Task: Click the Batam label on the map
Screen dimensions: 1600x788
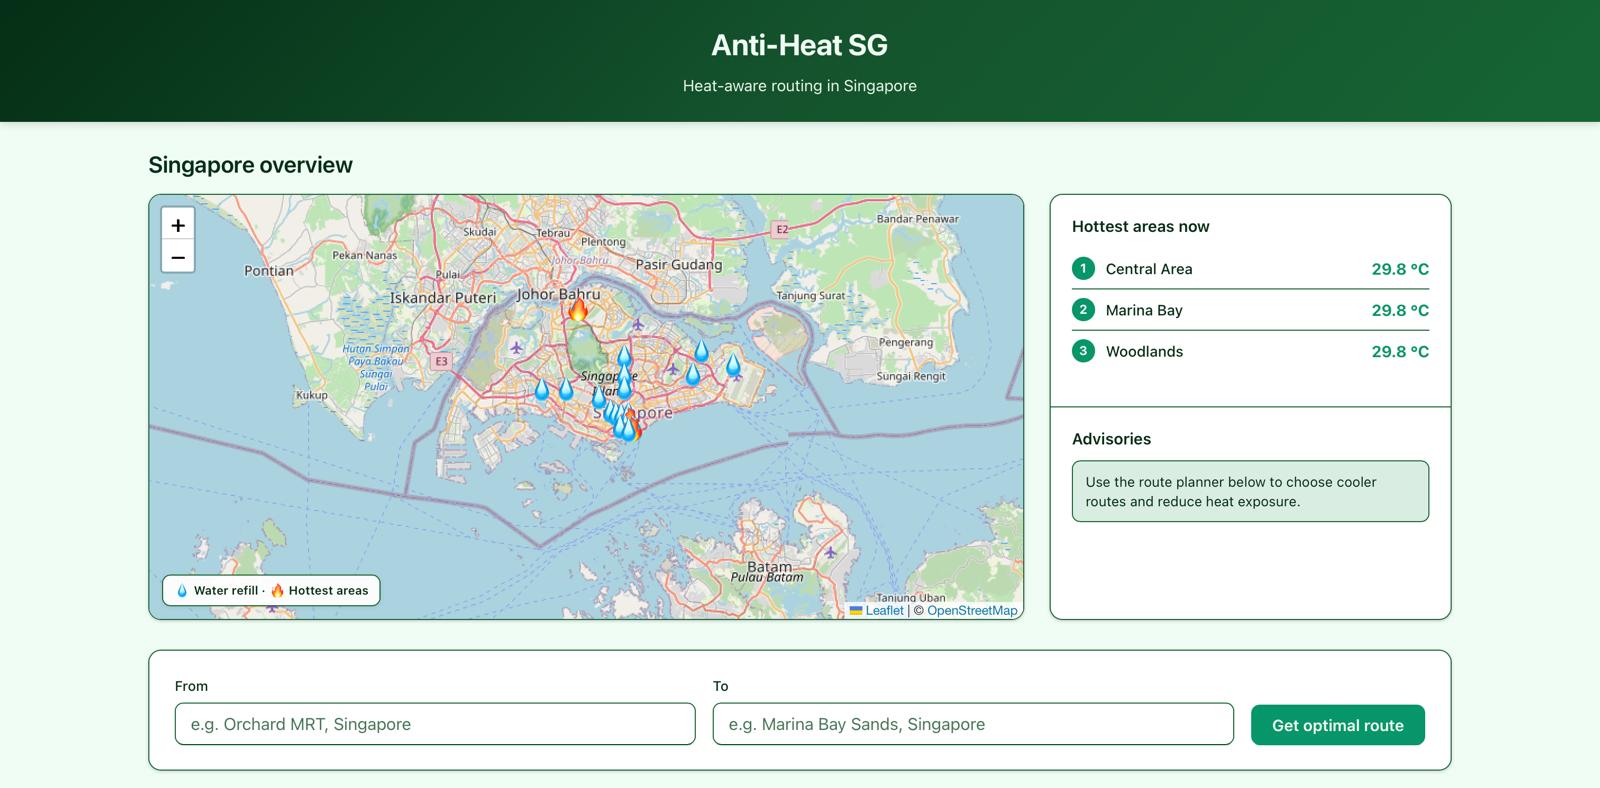Action: pos(769,566)
